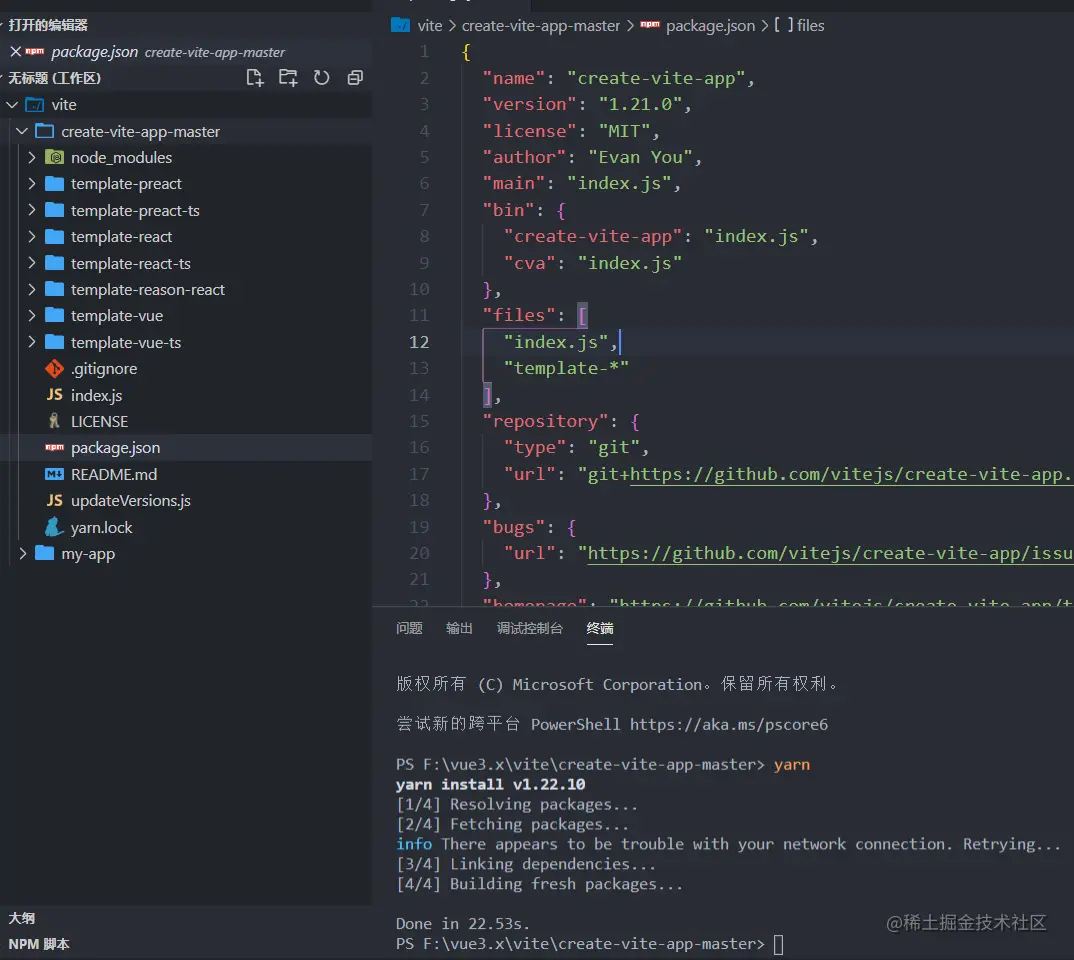
Task: Click the "template-*" string on line 13
Action: point(566,368)
